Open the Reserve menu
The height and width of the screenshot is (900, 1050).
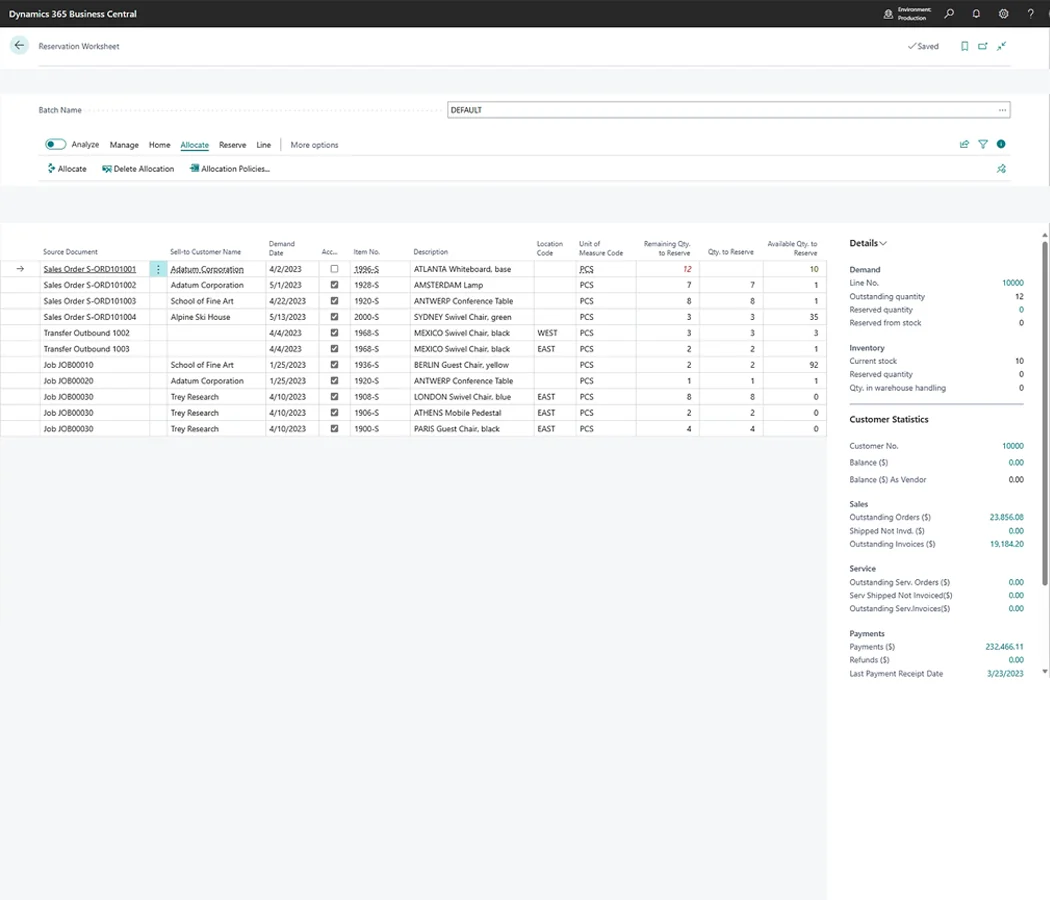click(232, 145)
